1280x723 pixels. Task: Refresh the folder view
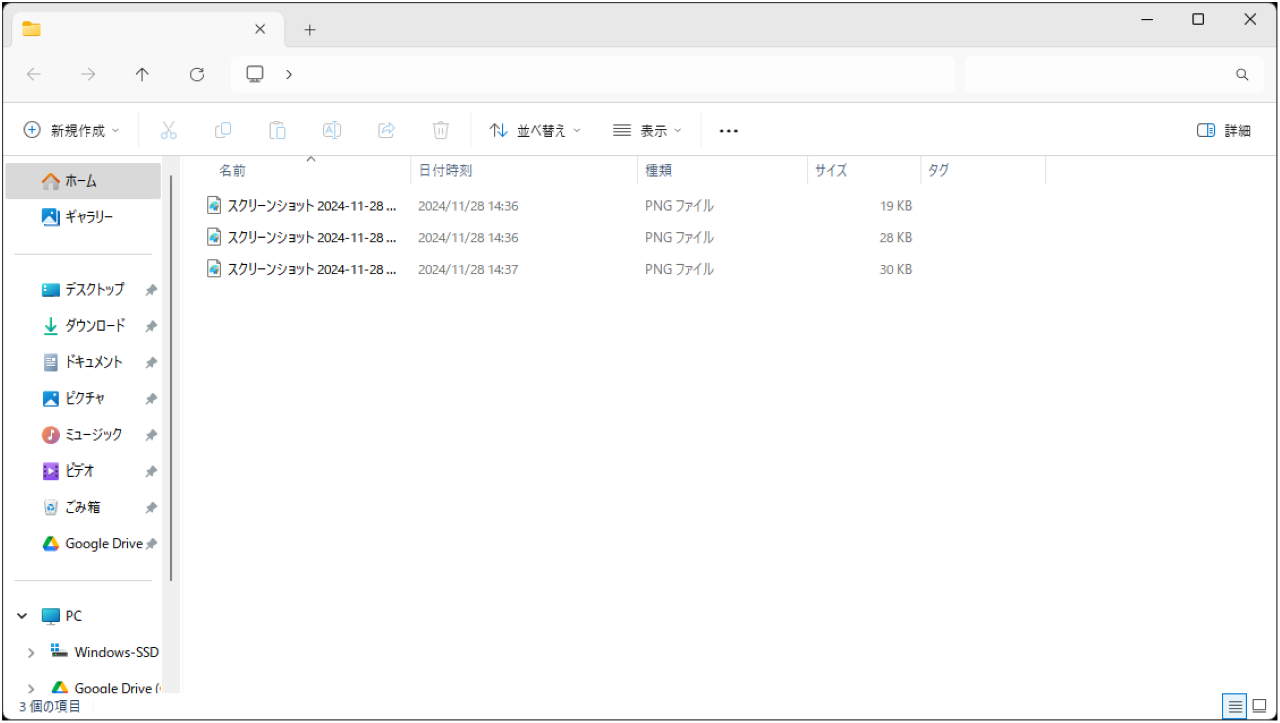[x=197, y=74]
